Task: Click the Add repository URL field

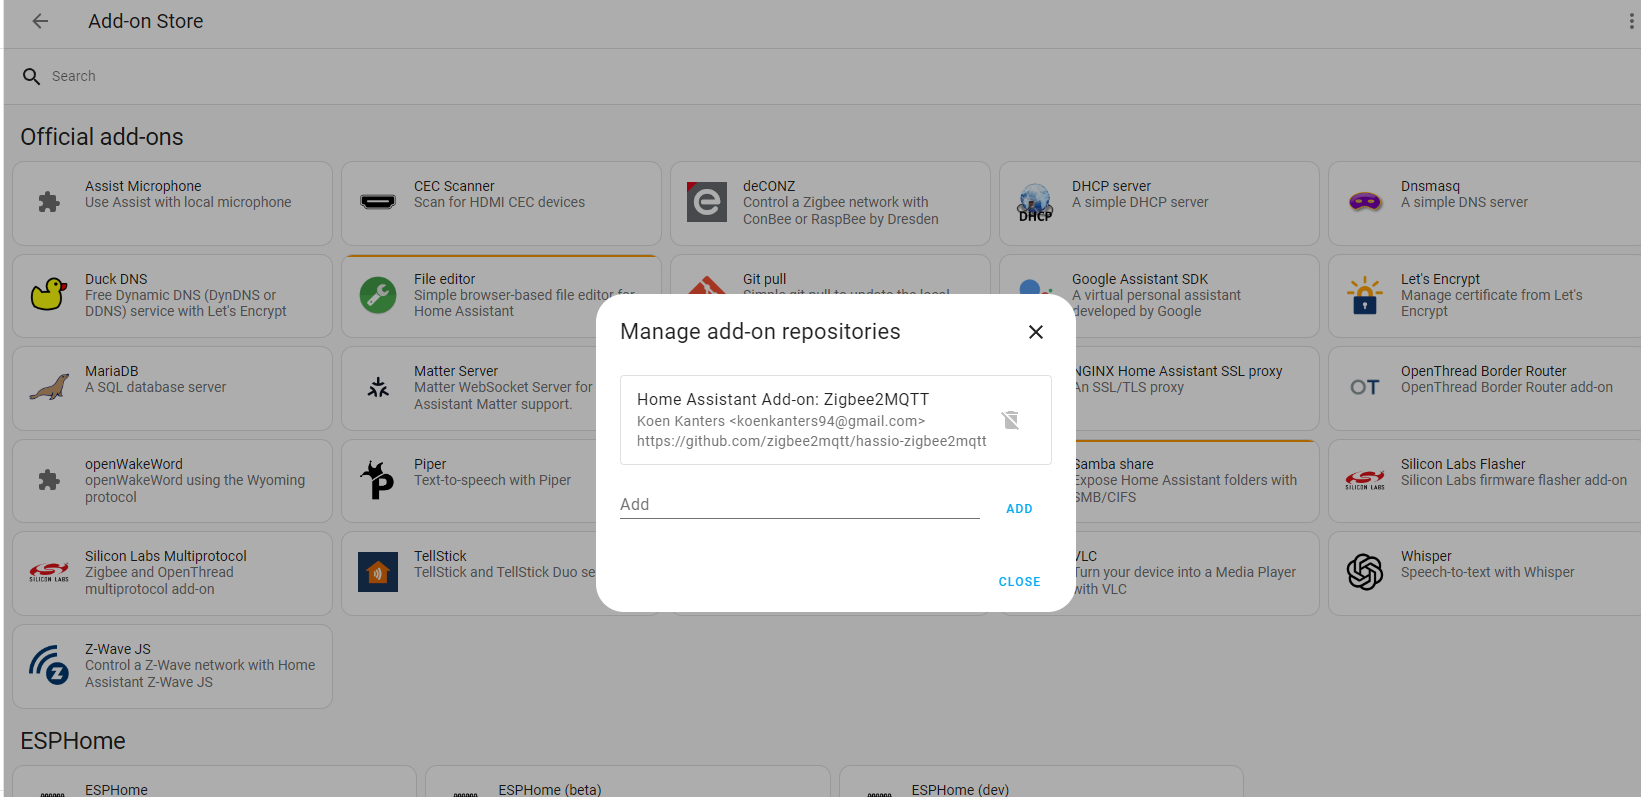Action: tap(799, 505)
